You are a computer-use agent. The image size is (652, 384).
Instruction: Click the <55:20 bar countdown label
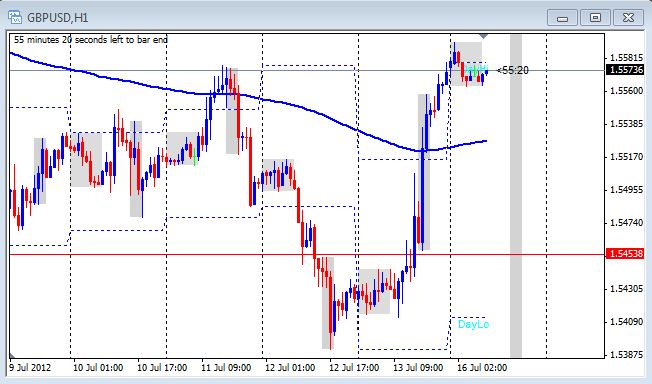point(512,70)
